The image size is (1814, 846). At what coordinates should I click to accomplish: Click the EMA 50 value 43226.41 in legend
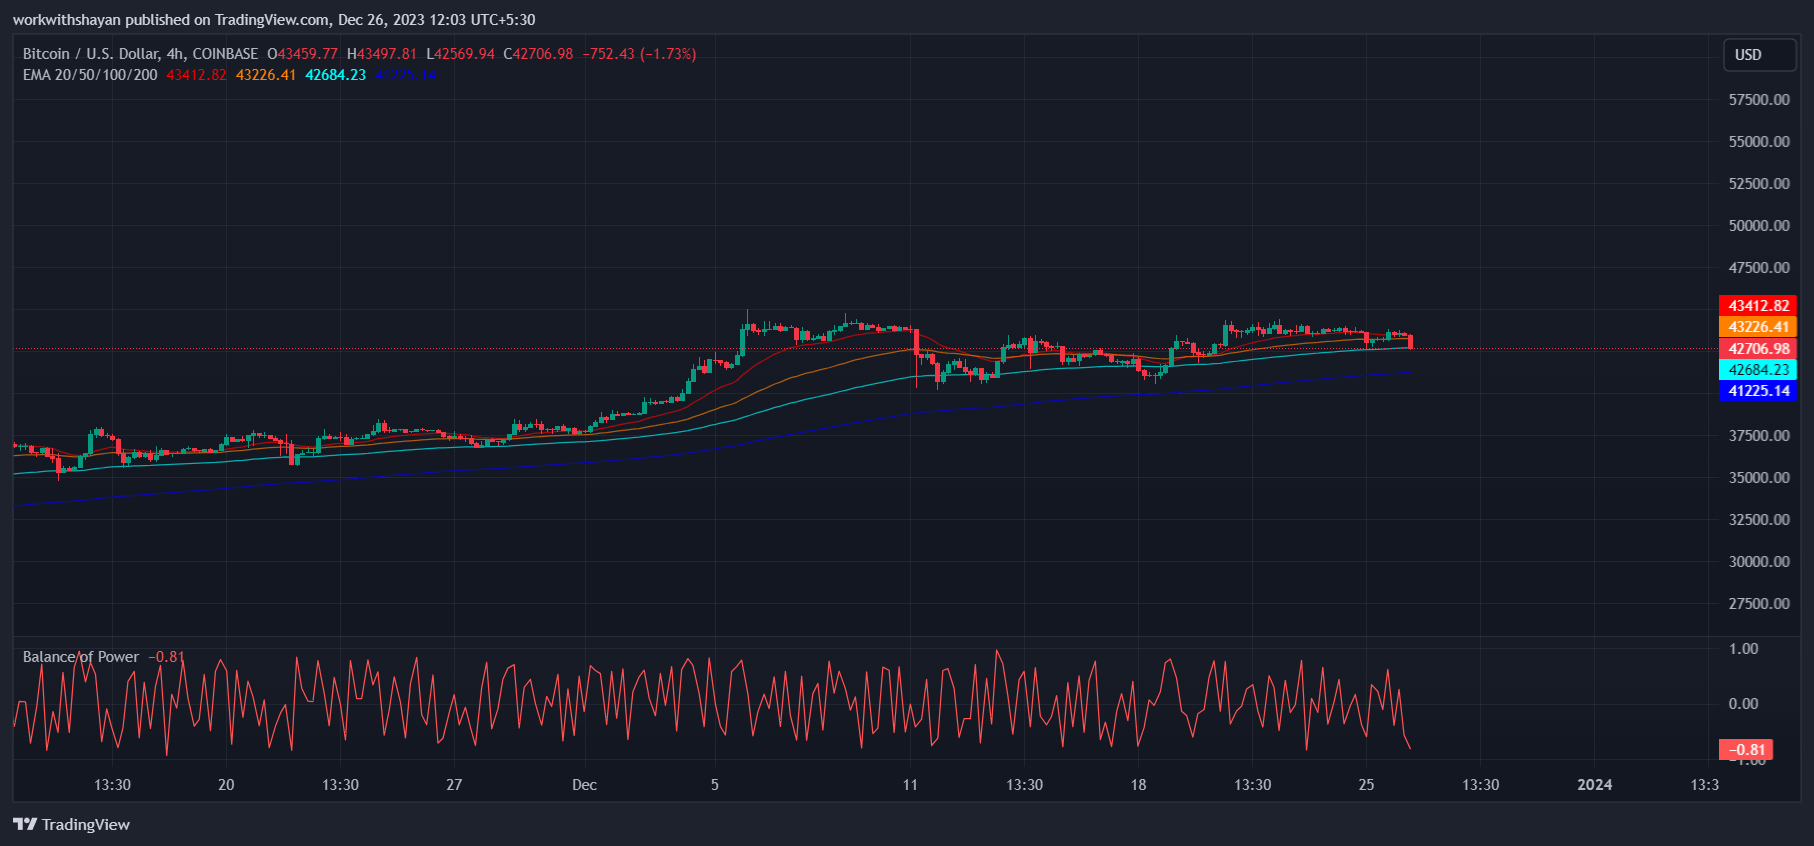click(266, 75)
